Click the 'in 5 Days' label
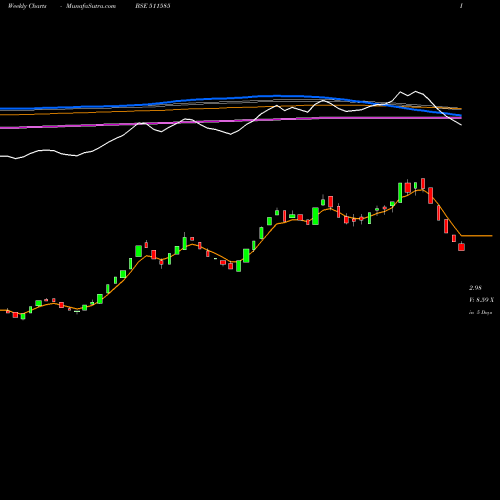500x500 pixels. pos(480,313)
